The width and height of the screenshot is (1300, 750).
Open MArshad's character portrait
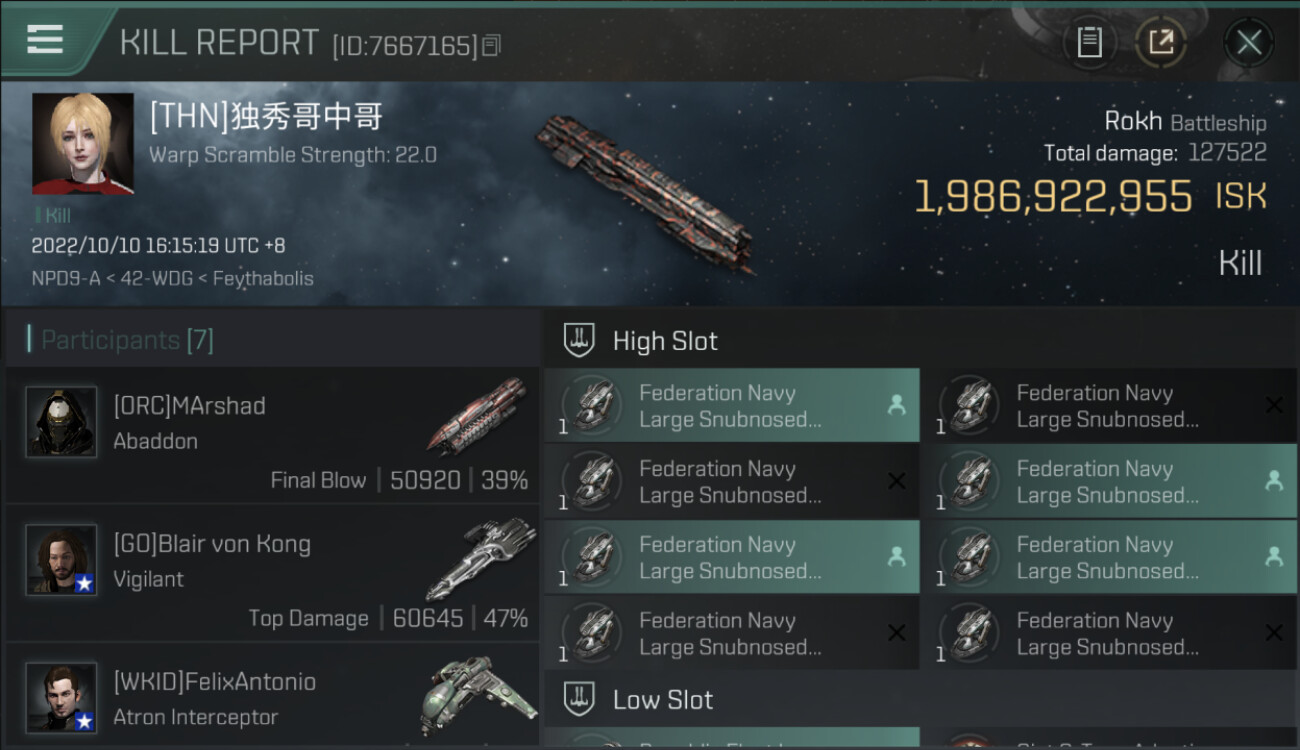(61, 422)
